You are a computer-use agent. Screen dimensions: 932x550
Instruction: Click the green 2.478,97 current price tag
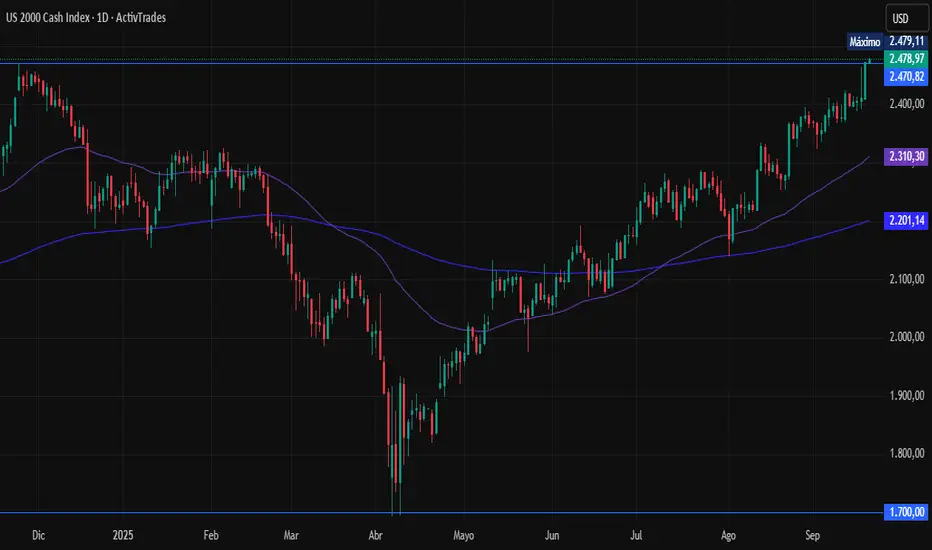[906, 58]
